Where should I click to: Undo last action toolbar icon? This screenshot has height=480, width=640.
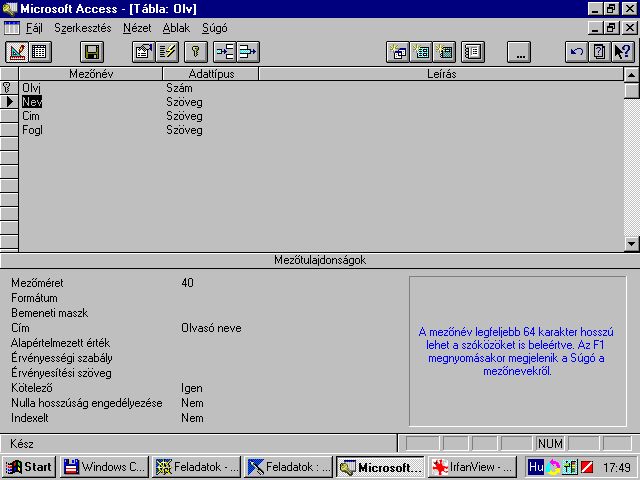577,52
